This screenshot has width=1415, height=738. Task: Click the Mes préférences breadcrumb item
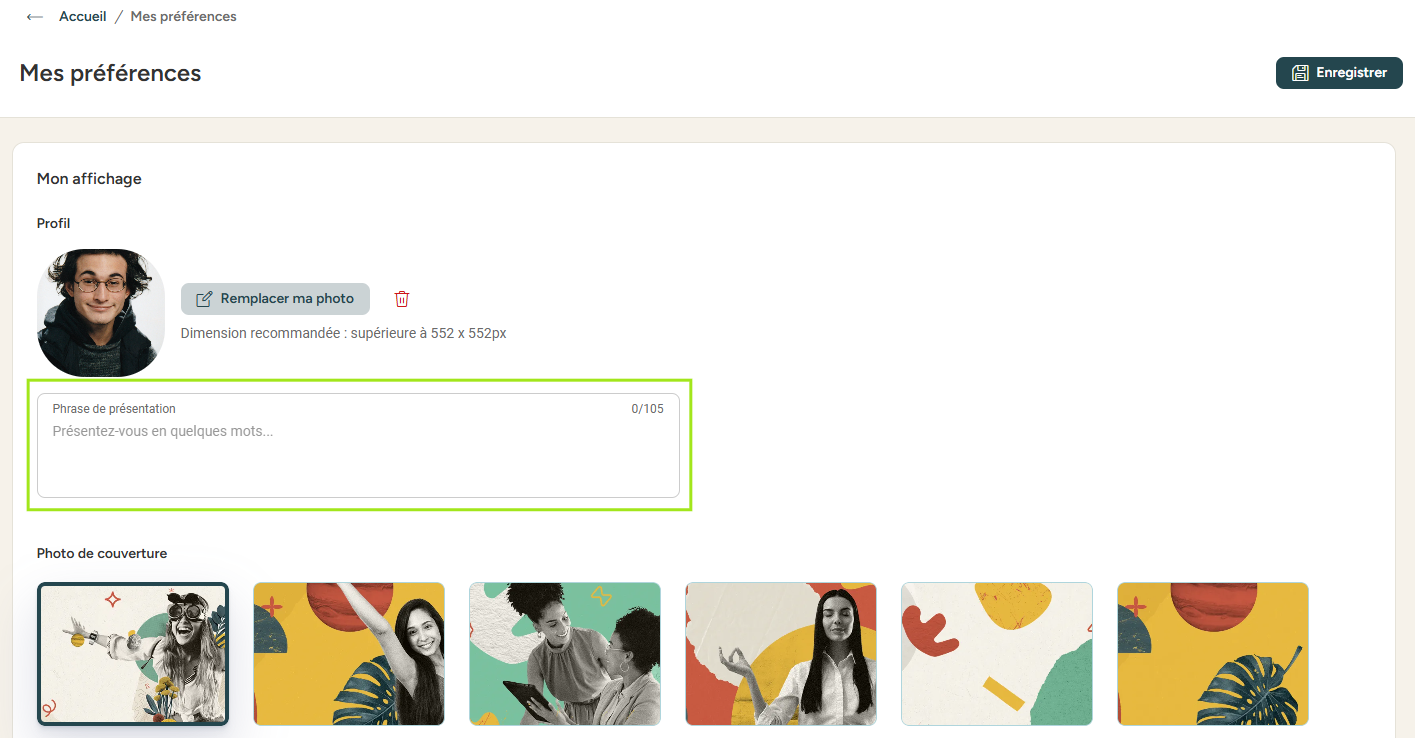(x=184, y=17)
